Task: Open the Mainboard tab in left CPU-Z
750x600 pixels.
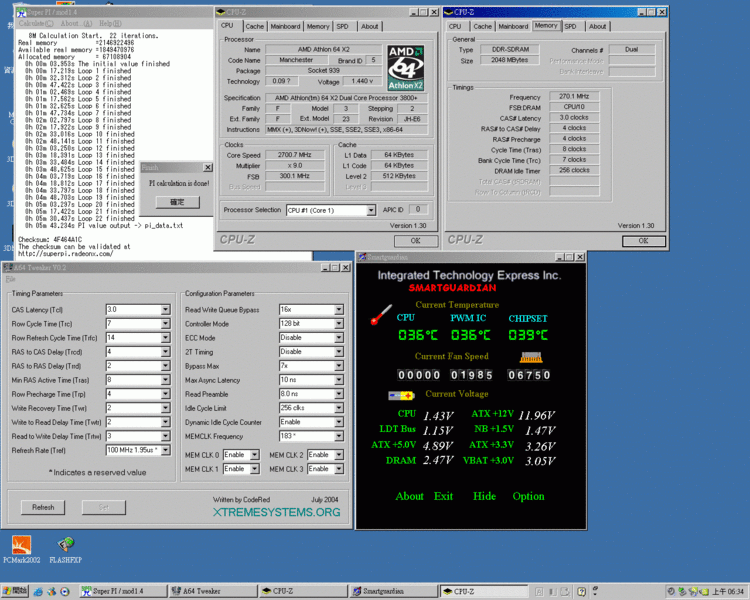Action: [286, 27]
